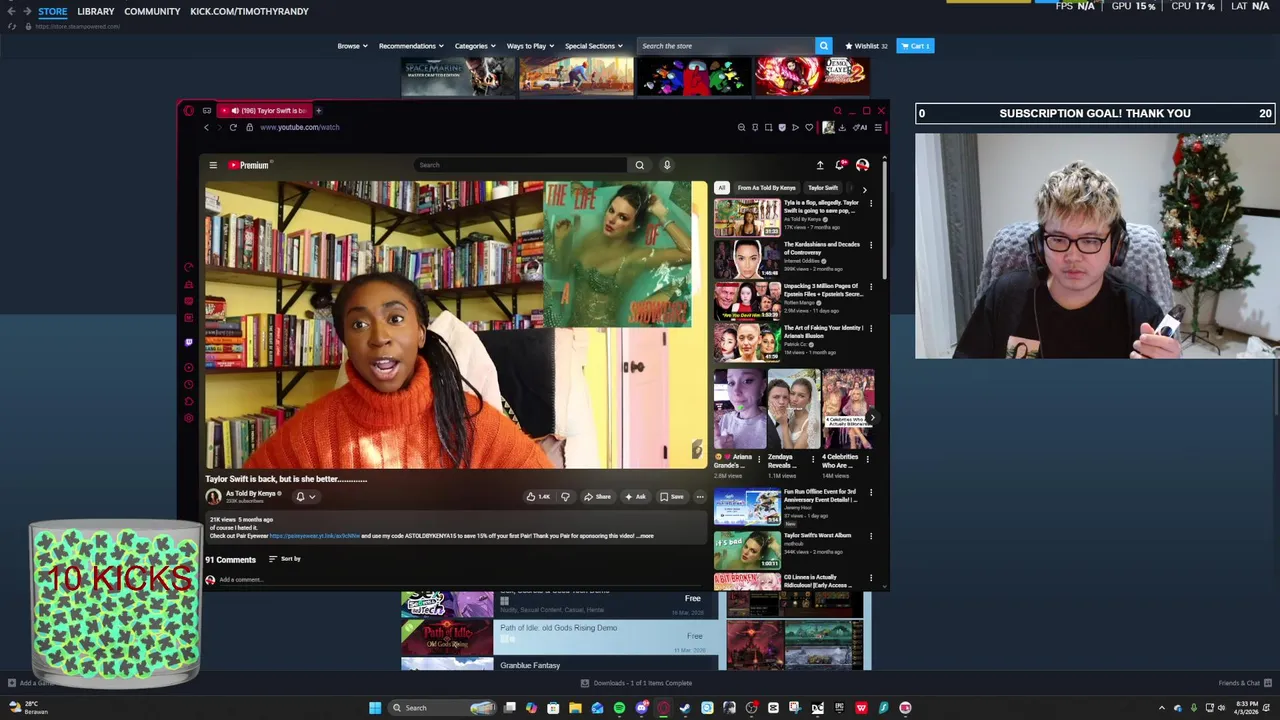Toggle notification bell for As Told By Kenya

[304, 496]
